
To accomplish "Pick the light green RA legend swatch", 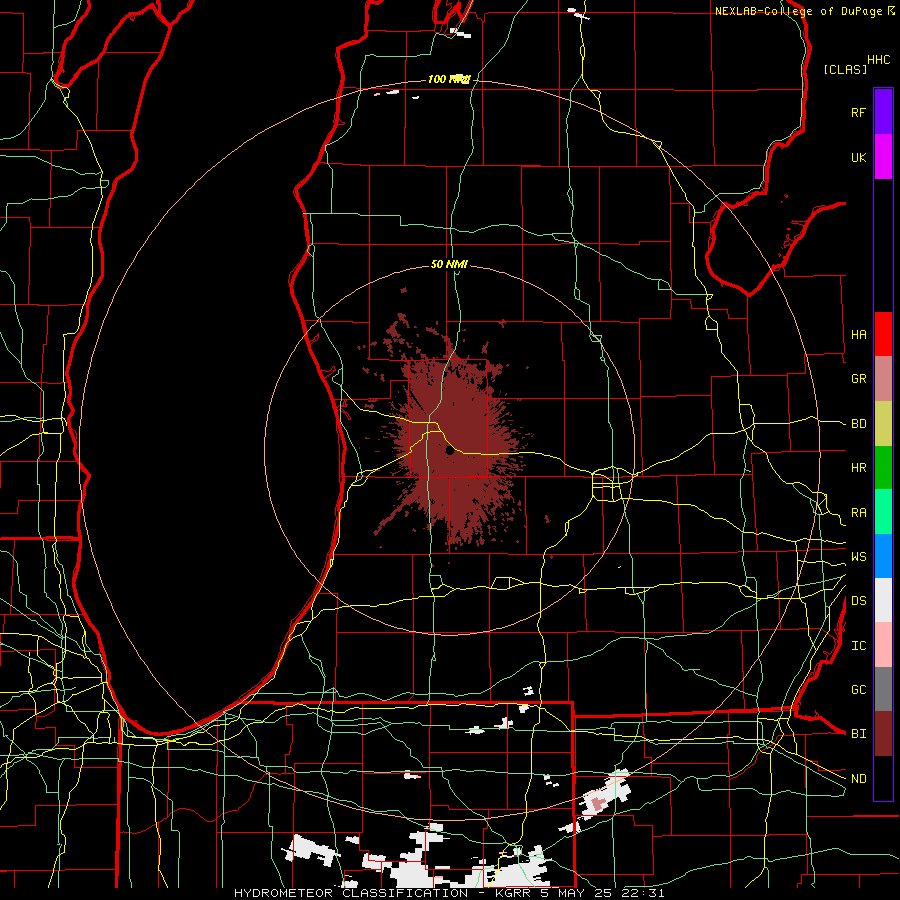I will [883, 512].
